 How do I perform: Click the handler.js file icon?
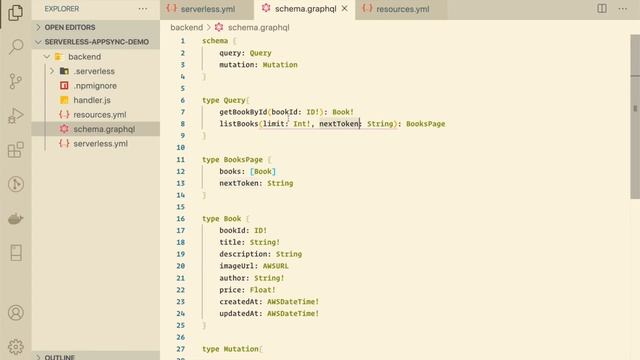[64, 100]
